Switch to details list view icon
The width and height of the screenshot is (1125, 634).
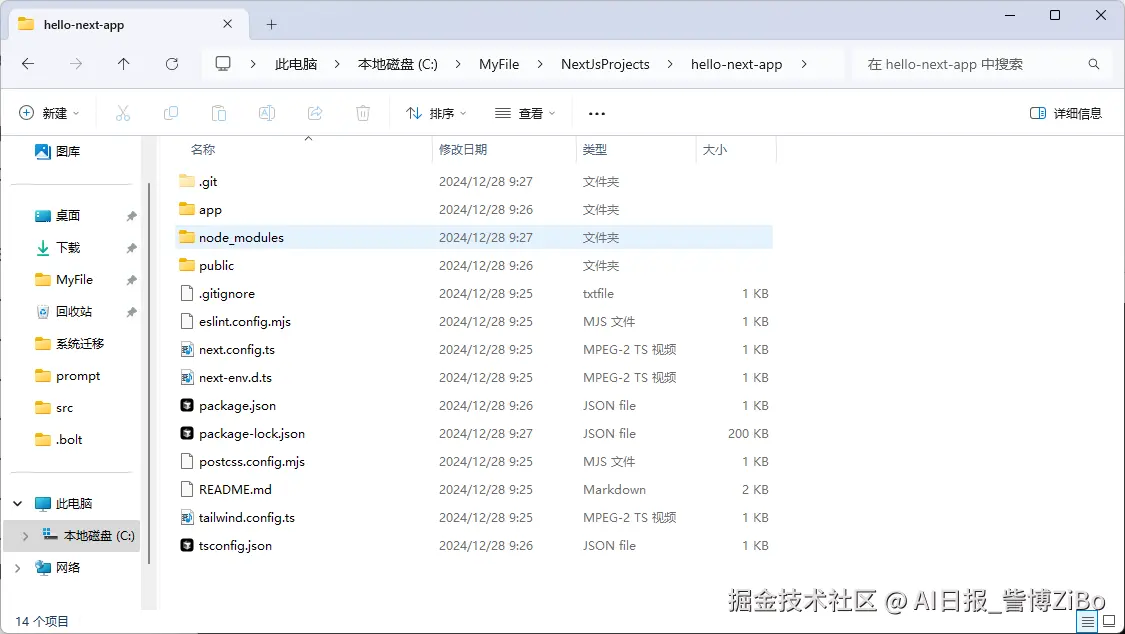[1088, 621]
